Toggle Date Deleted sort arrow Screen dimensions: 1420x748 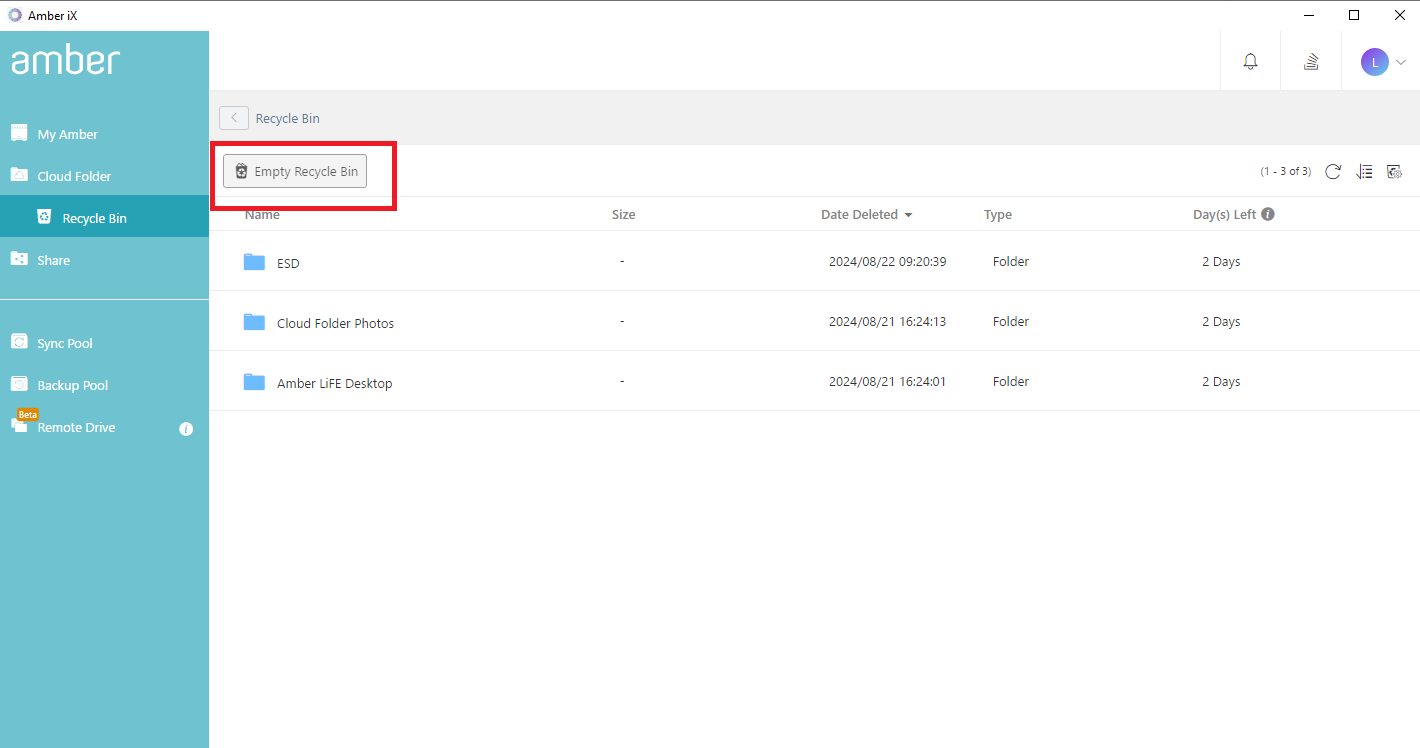tap(908, 215)
